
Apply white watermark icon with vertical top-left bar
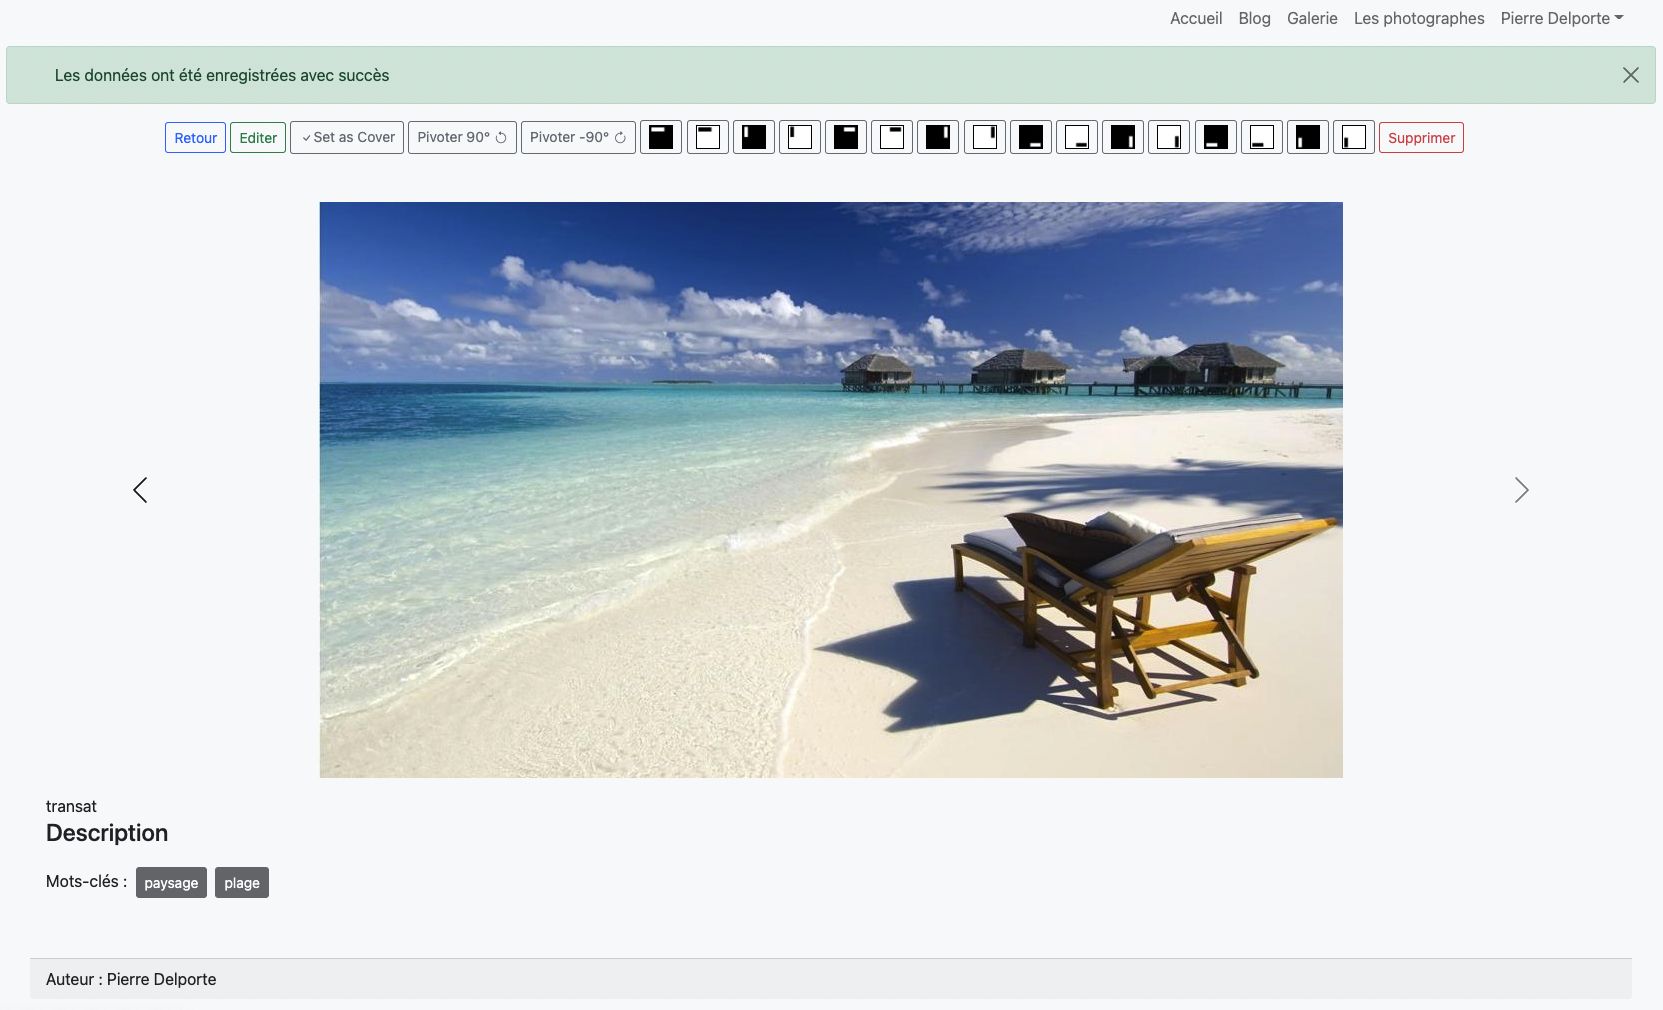tap(800, 137)
